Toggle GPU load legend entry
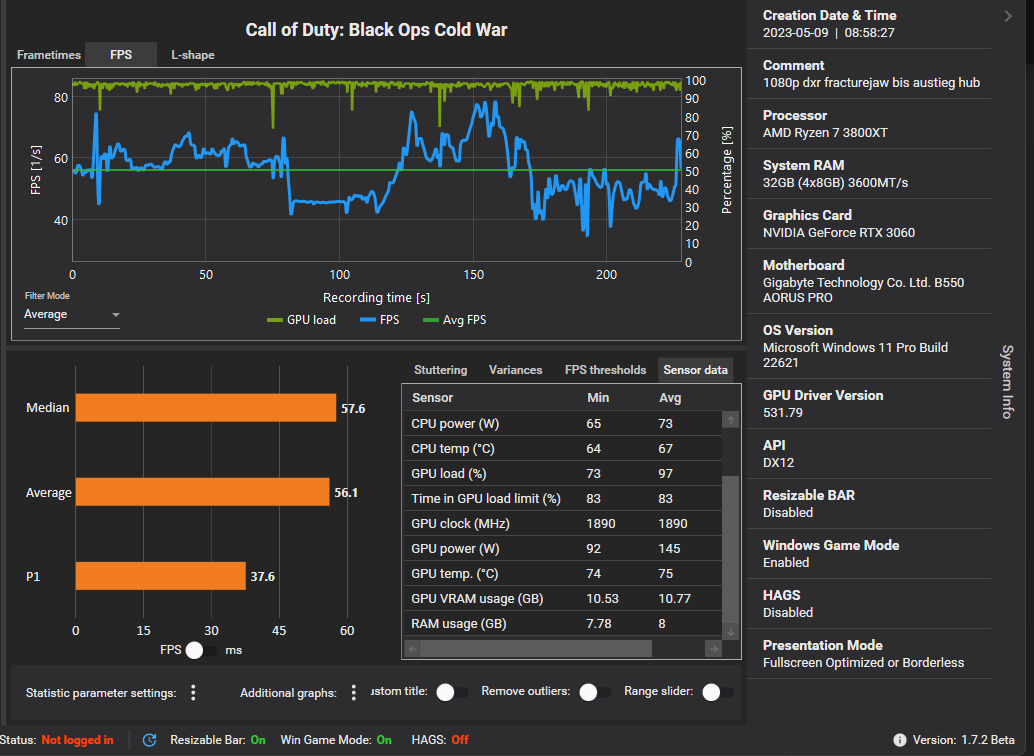This screenshot has height=756, width=1034. coord(301,320)
